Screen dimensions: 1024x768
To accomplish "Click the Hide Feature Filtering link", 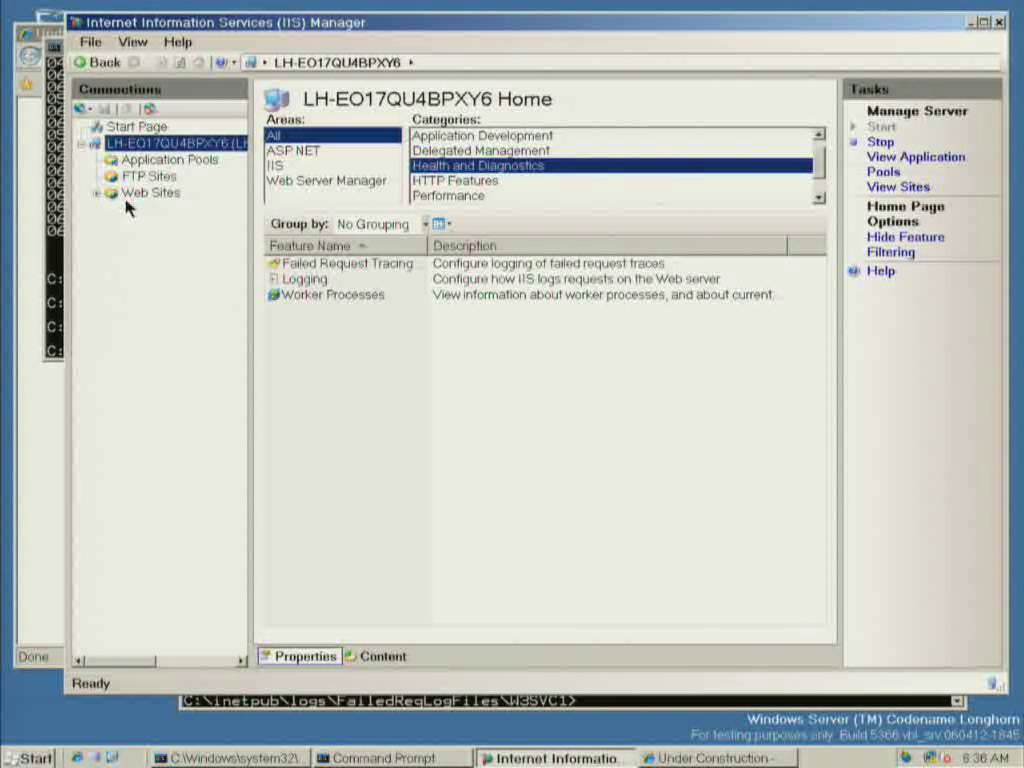I will click(x=905, y=245).
